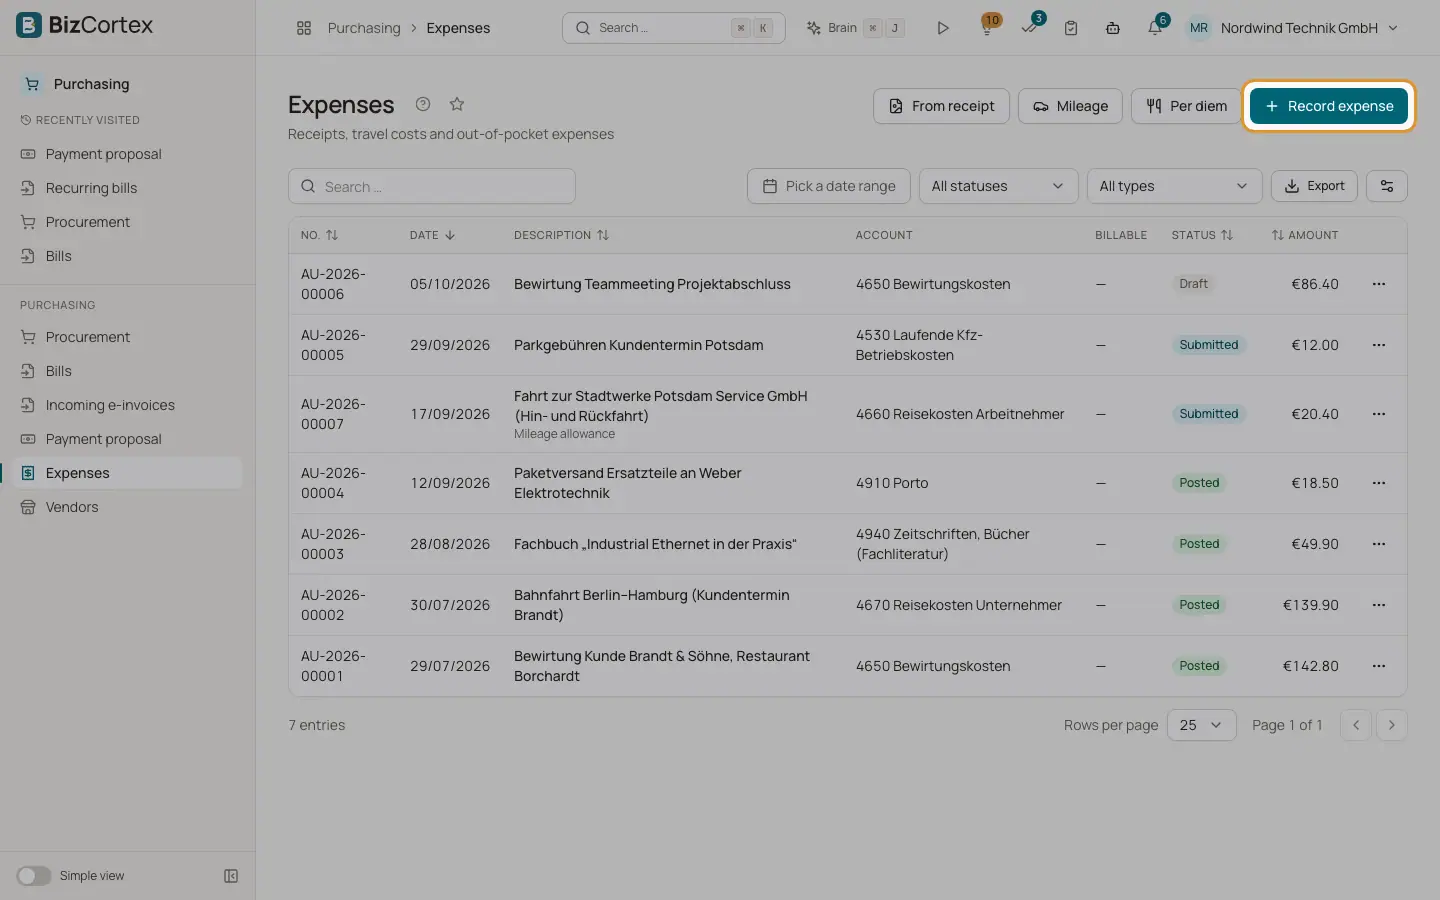This screenshot has height=900, width=1440.
Task: Open the table view settings icon
Action: pyautogui.click(x=1387, y=186)
